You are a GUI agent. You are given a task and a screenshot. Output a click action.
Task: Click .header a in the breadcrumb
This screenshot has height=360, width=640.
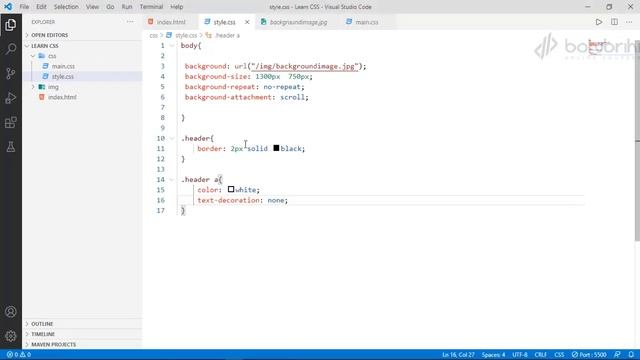(227, 36)
